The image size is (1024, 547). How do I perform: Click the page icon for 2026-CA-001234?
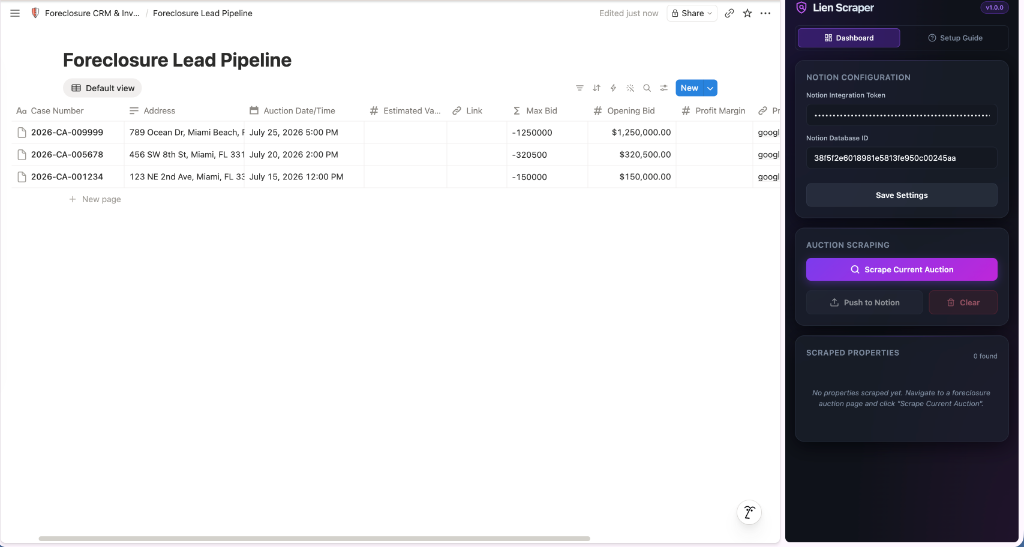(22, 177)
